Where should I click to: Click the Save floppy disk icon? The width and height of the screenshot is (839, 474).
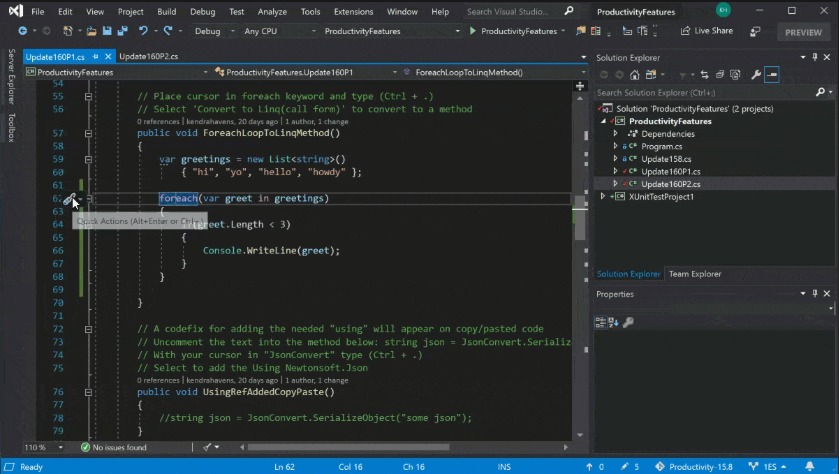[x=107, y=31]
